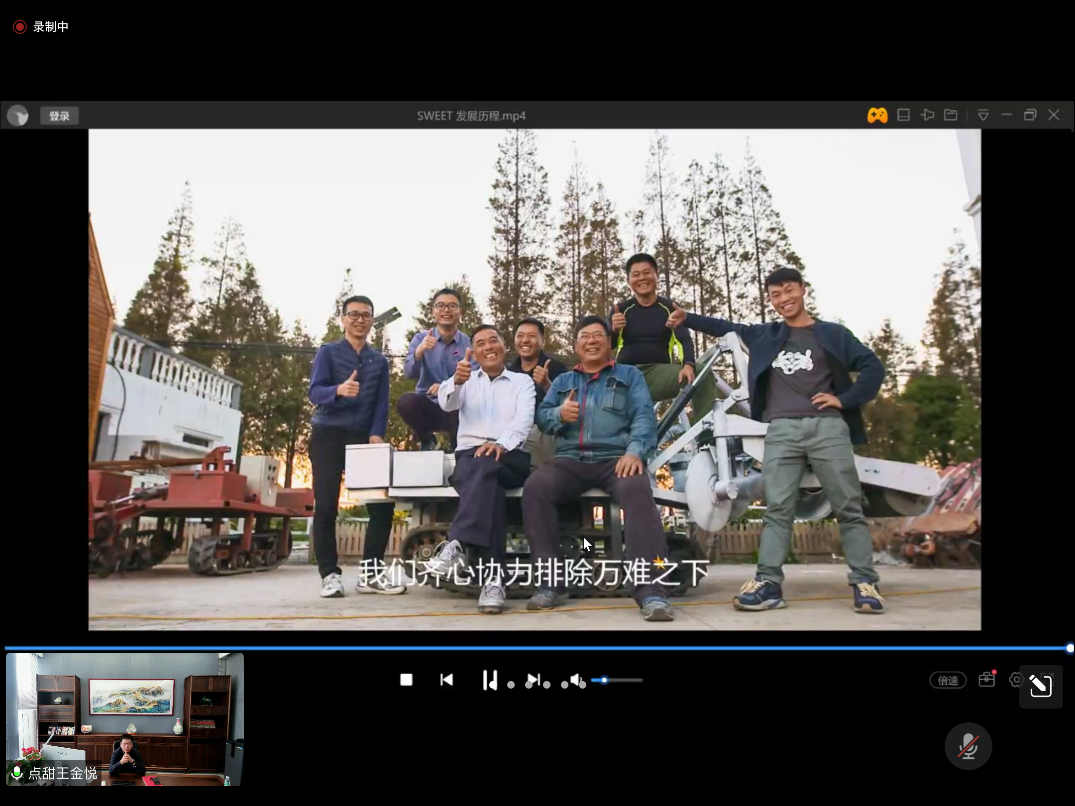Click the mini-mode window icon

click(903, 115)
